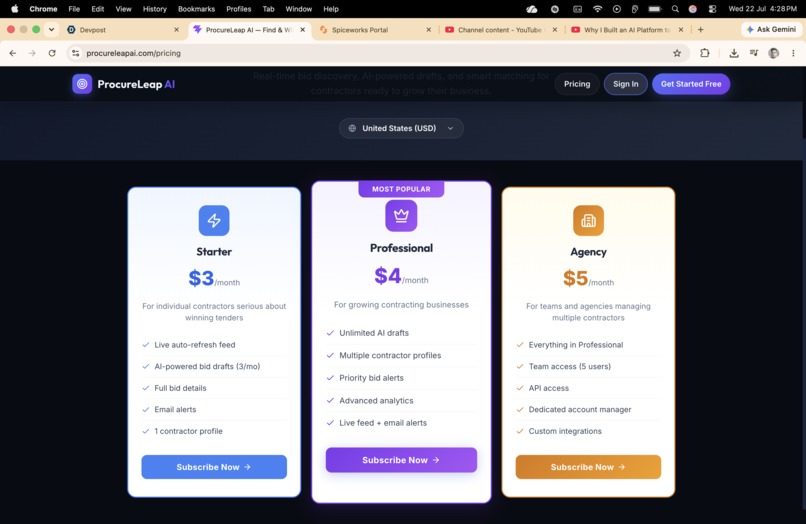Click the Custom integrations feature
Image resolution: width=806 pixels, height=524 pixels.
[565, 431]
